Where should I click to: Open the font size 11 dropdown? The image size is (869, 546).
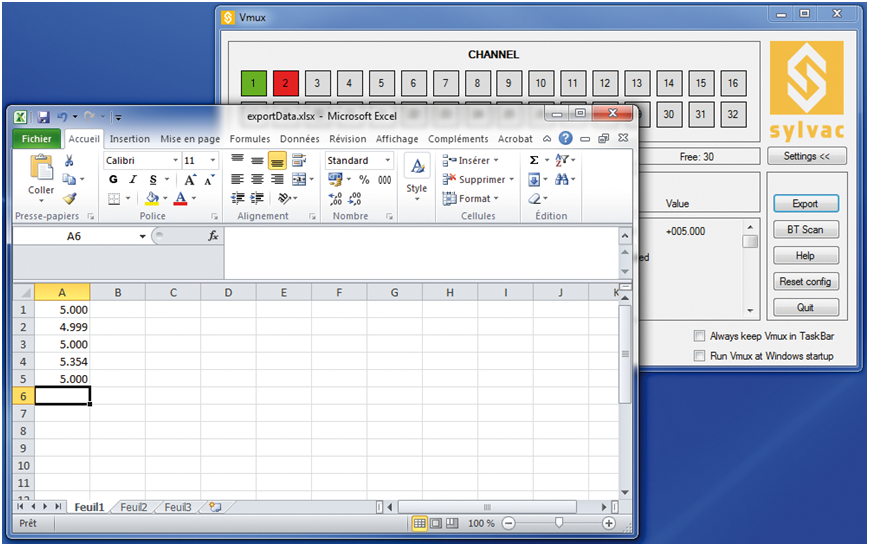(213, 160)
